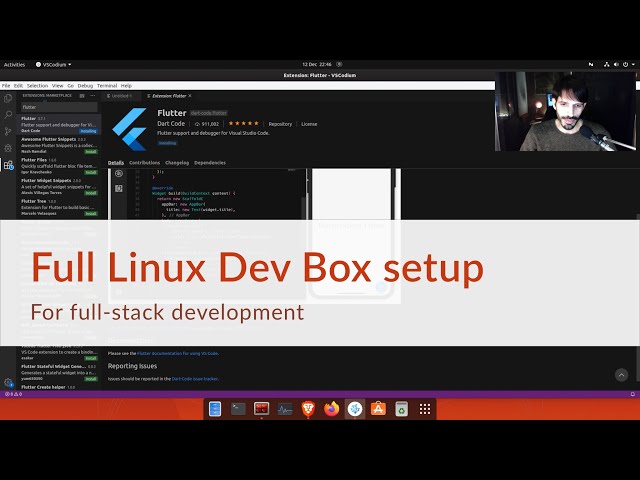Open the System Monitor icon in dock
The height and width of the screenshot is (480, 640).
tap(284, 409)
